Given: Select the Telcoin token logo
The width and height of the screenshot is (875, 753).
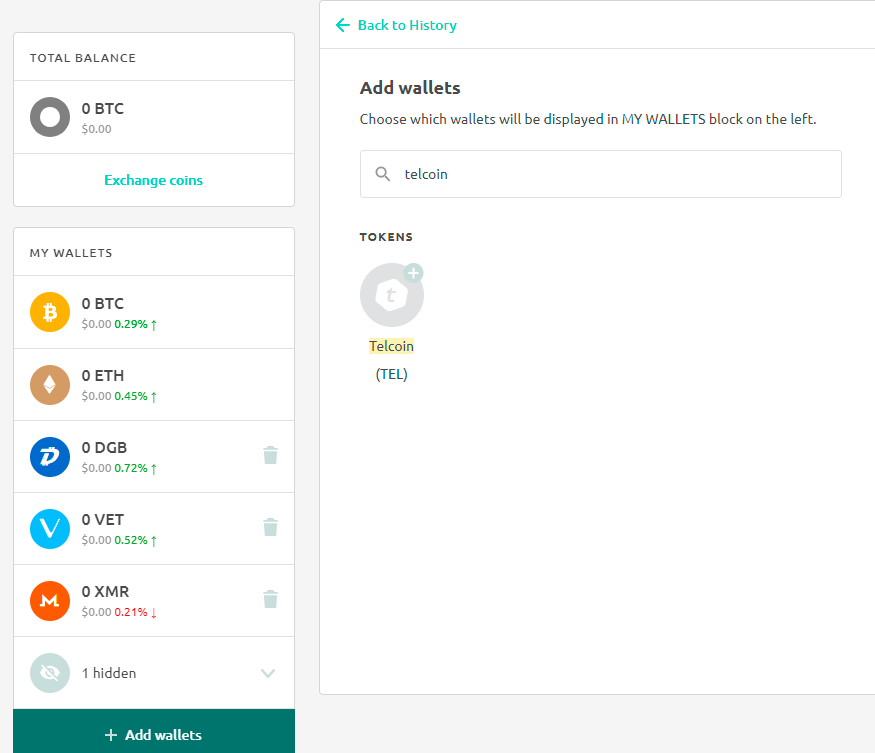Looking at the screenshot, I should coord(392,295).
